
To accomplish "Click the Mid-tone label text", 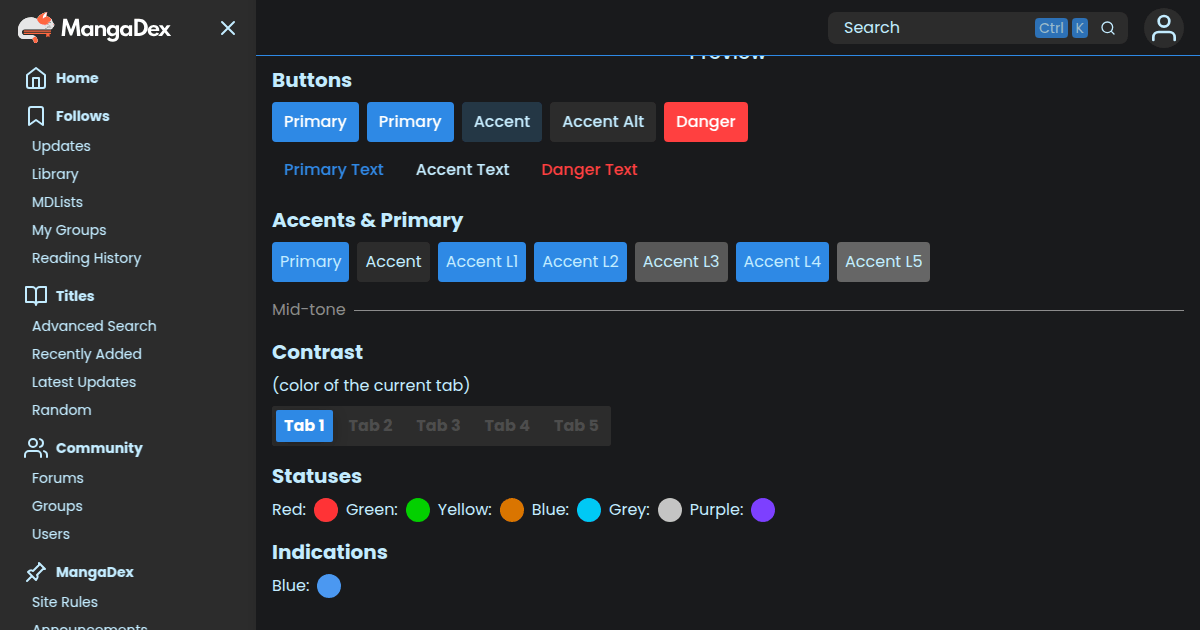I will point(309,310).
